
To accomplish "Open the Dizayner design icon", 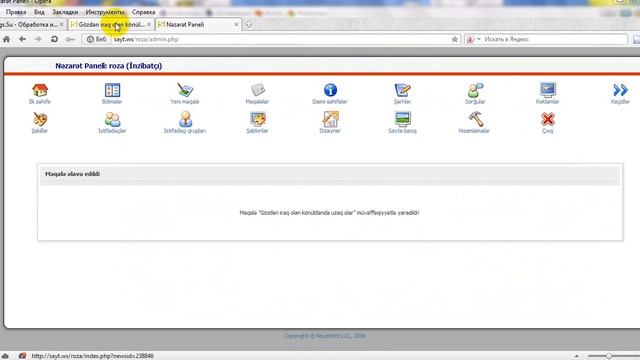I will (330, 120).
